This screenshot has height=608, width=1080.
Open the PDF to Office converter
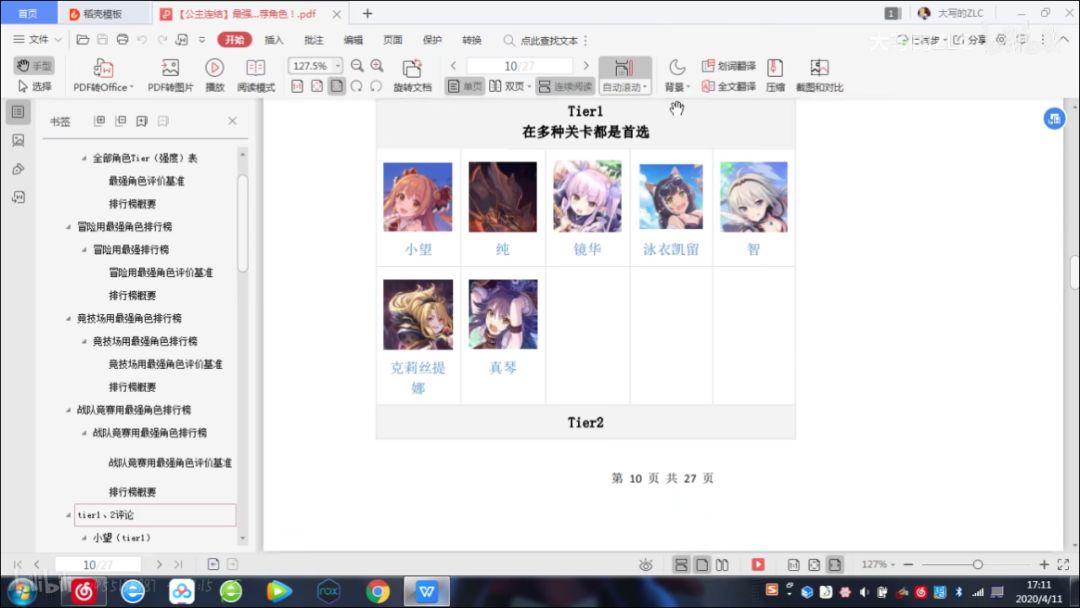coord(103,75)
